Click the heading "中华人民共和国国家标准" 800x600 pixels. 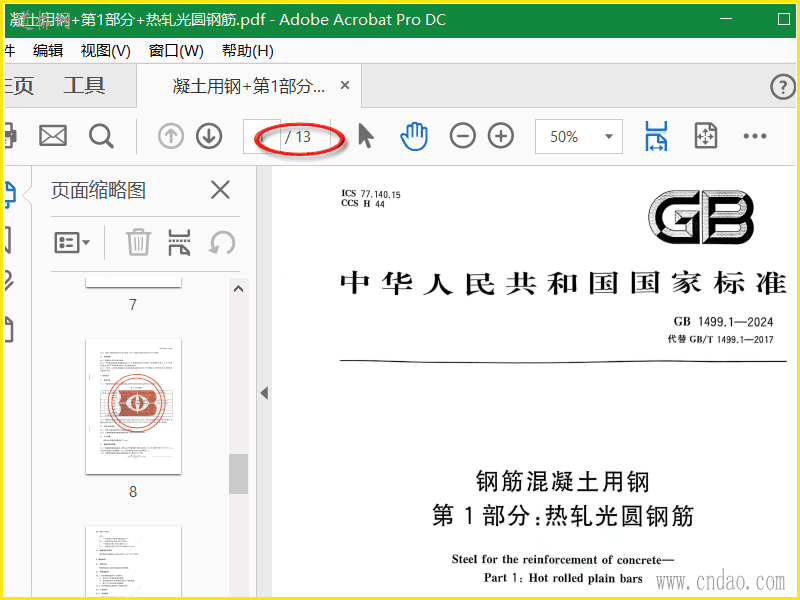coord(563,283)
